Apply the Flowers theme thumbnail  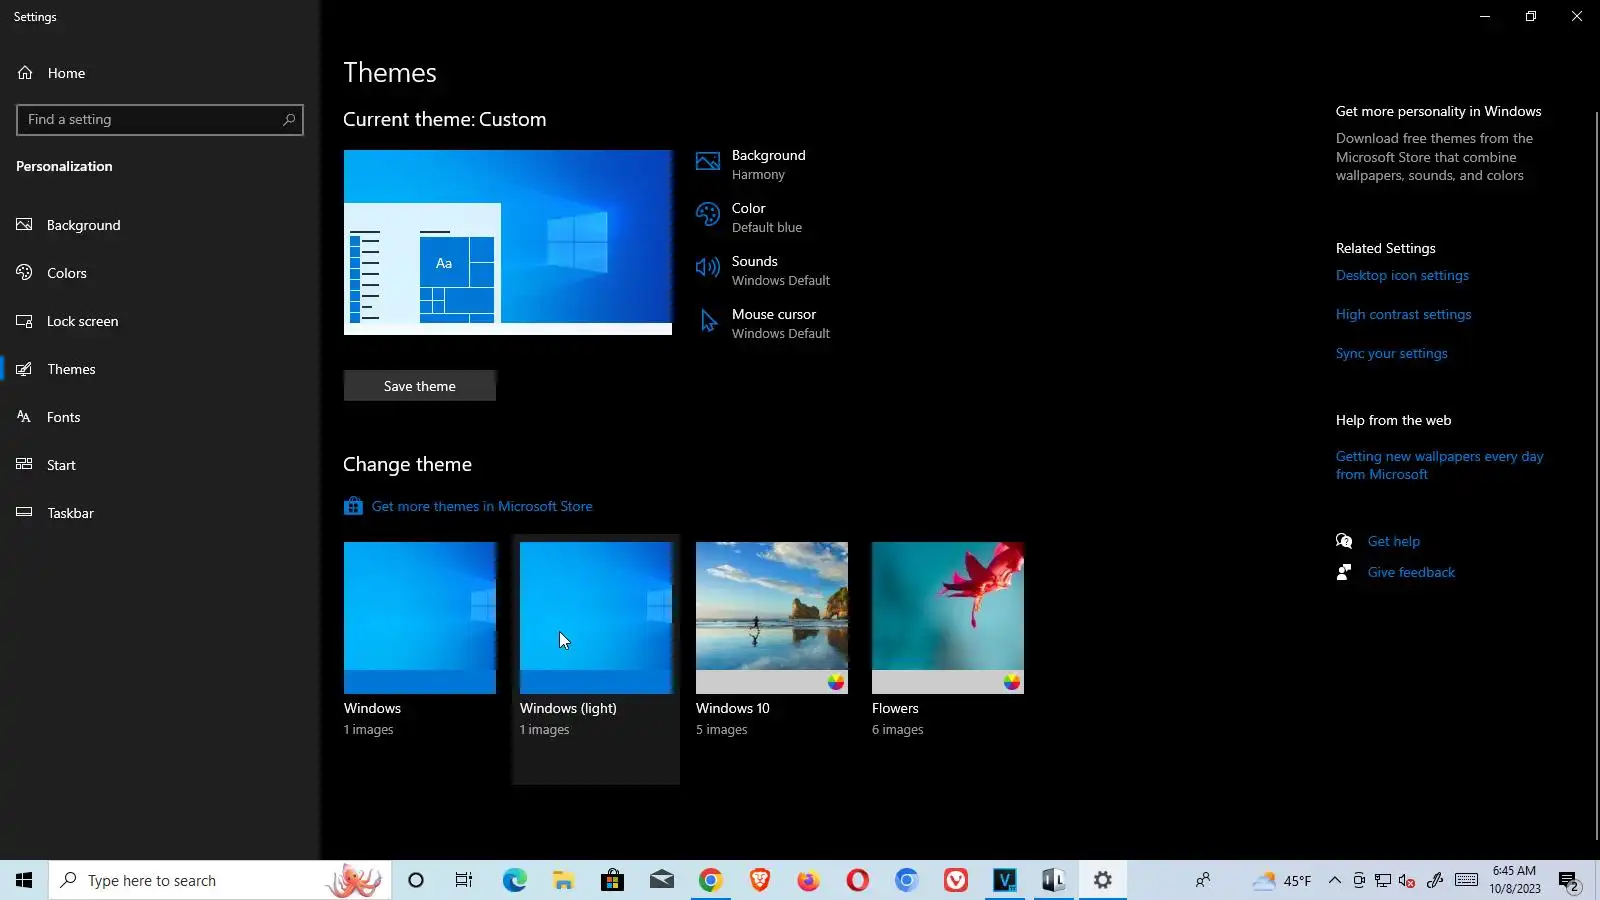point(948,618)
